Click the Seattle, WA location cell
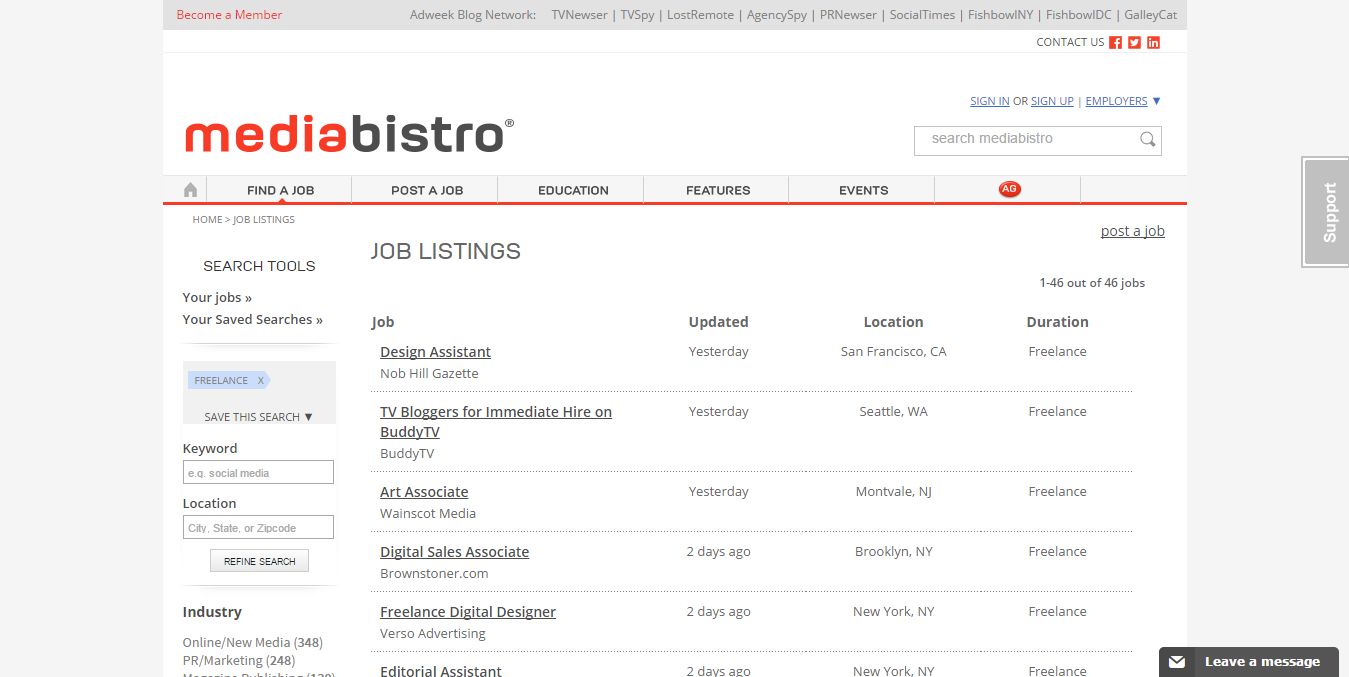This screenshot has width=1349, height=677. pyautogui.click(x=893, y=412)
